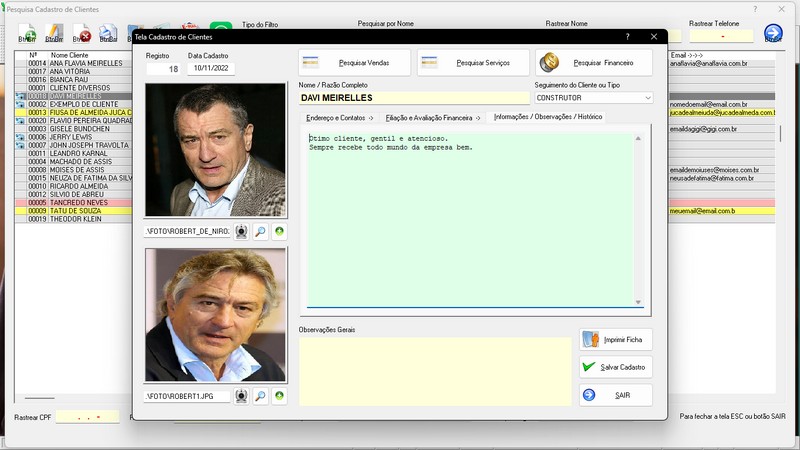This screenshot has width=800, height=450.
Task: Click horizontal scrollbar below client list
Action: tap(39, 398)
